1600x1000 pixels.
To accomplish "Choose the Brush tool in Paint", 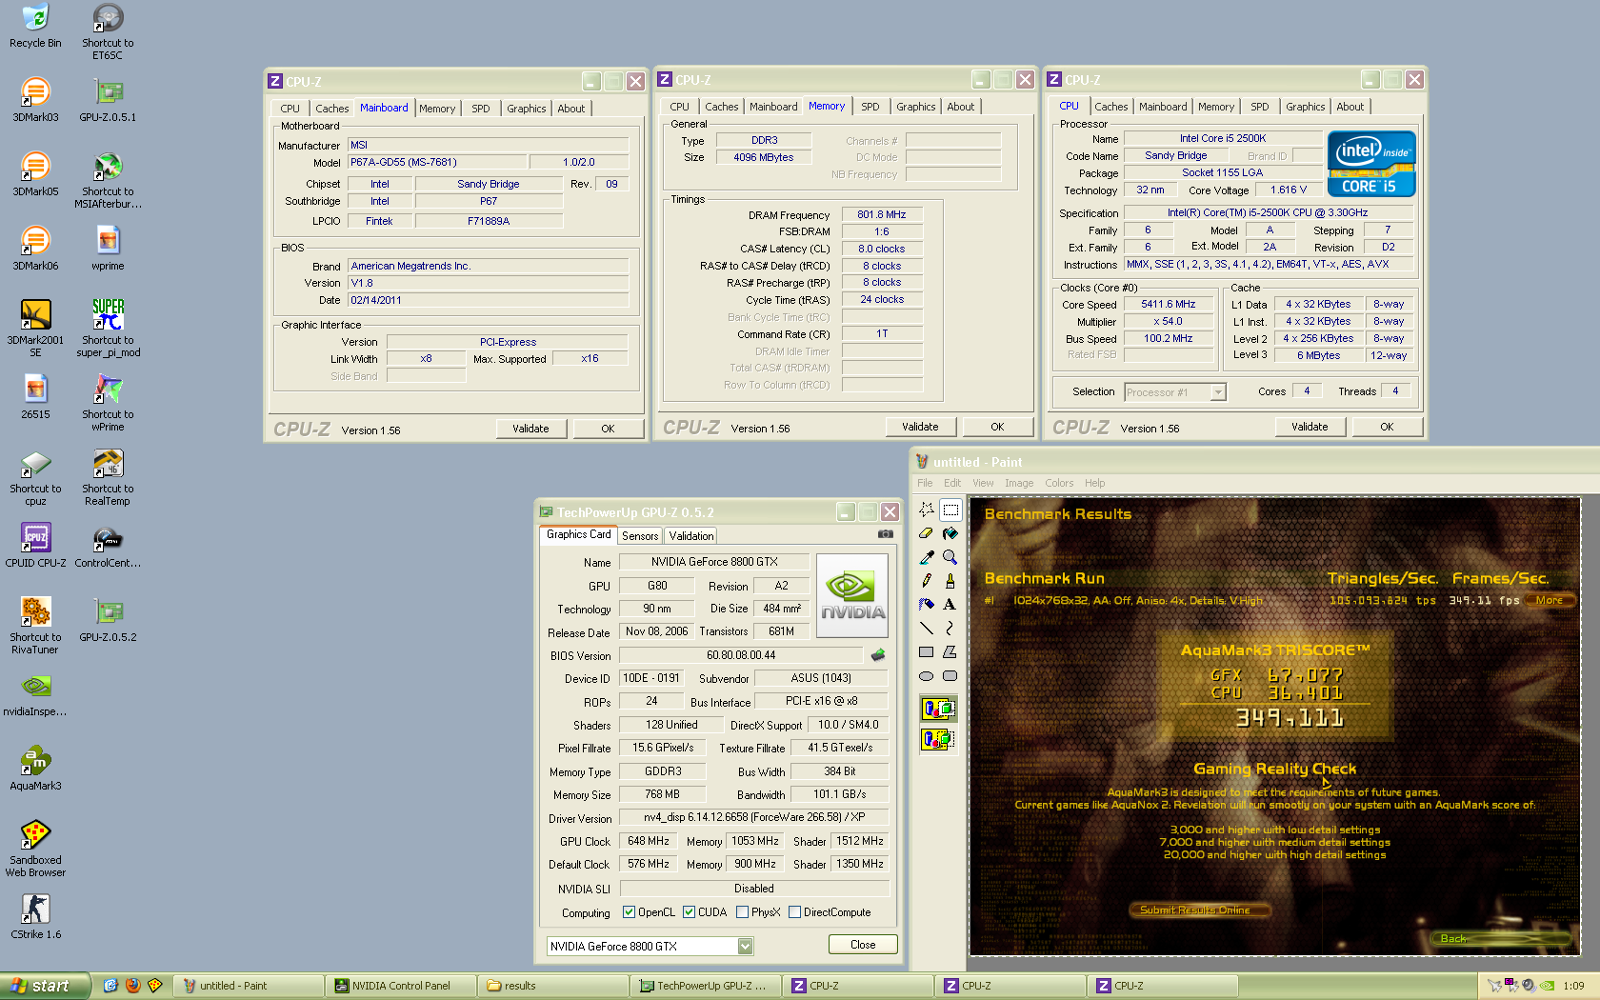I will click(x=950, y=581).
